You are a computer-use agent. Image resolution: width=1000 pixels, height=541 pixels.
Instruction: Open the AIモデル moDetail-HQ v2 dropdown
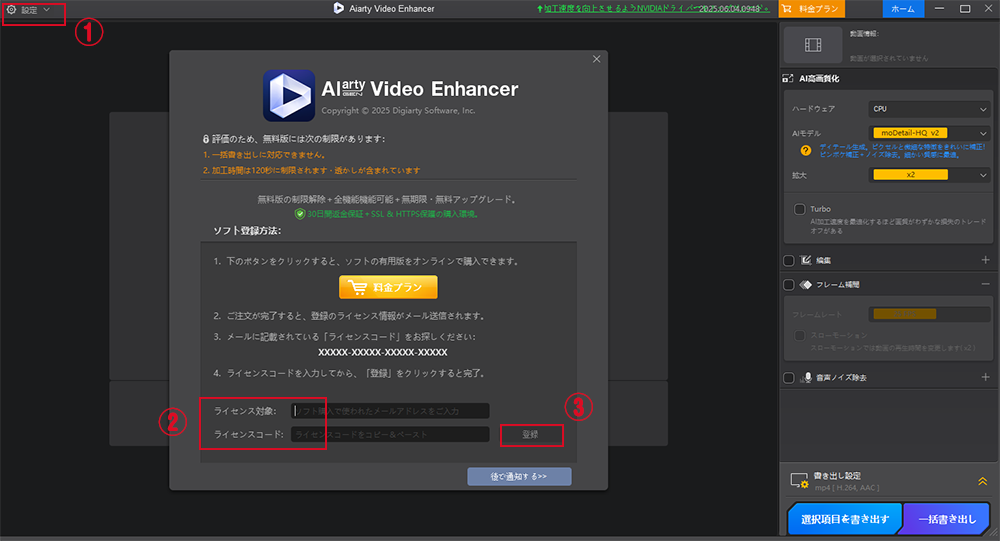coord(929,133)
